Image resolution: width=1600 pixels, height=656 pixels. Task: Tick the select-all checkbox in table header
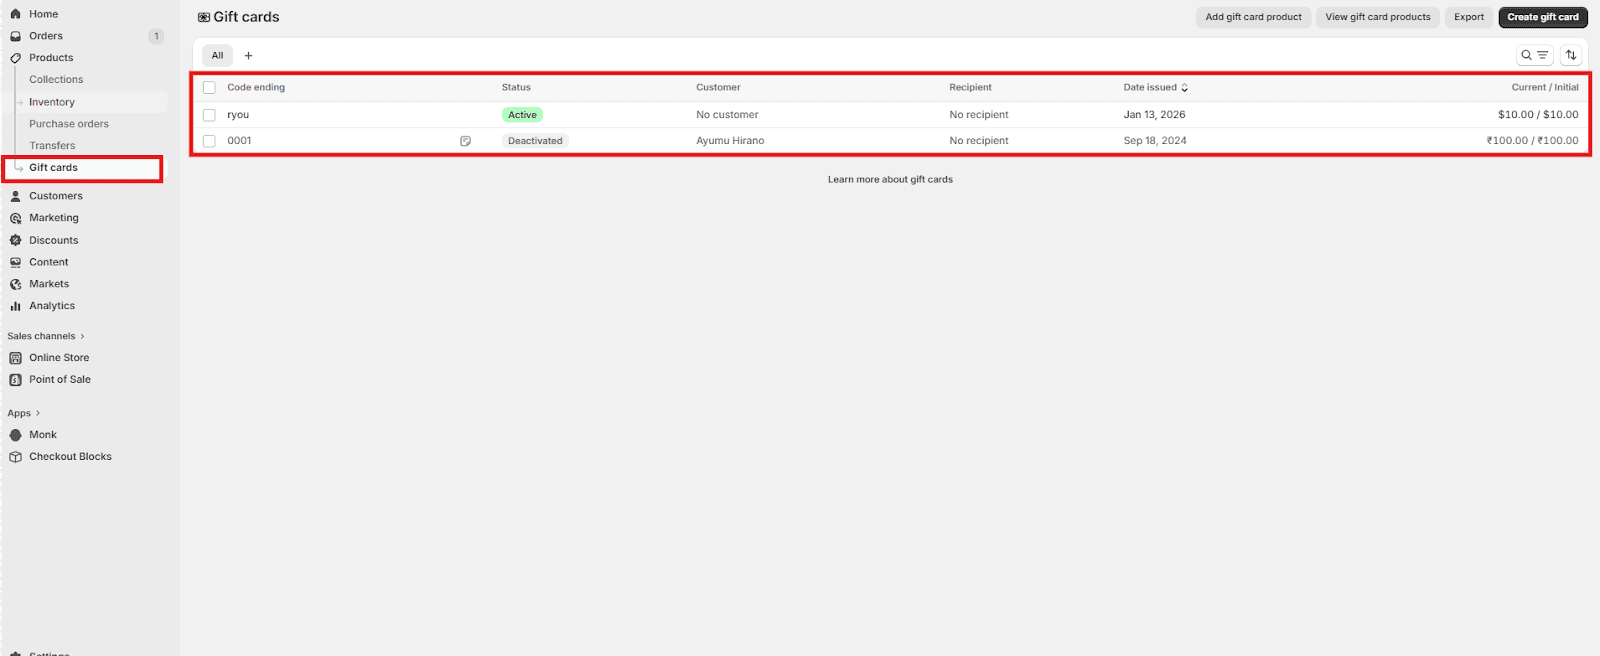click(x=209, y=88)
